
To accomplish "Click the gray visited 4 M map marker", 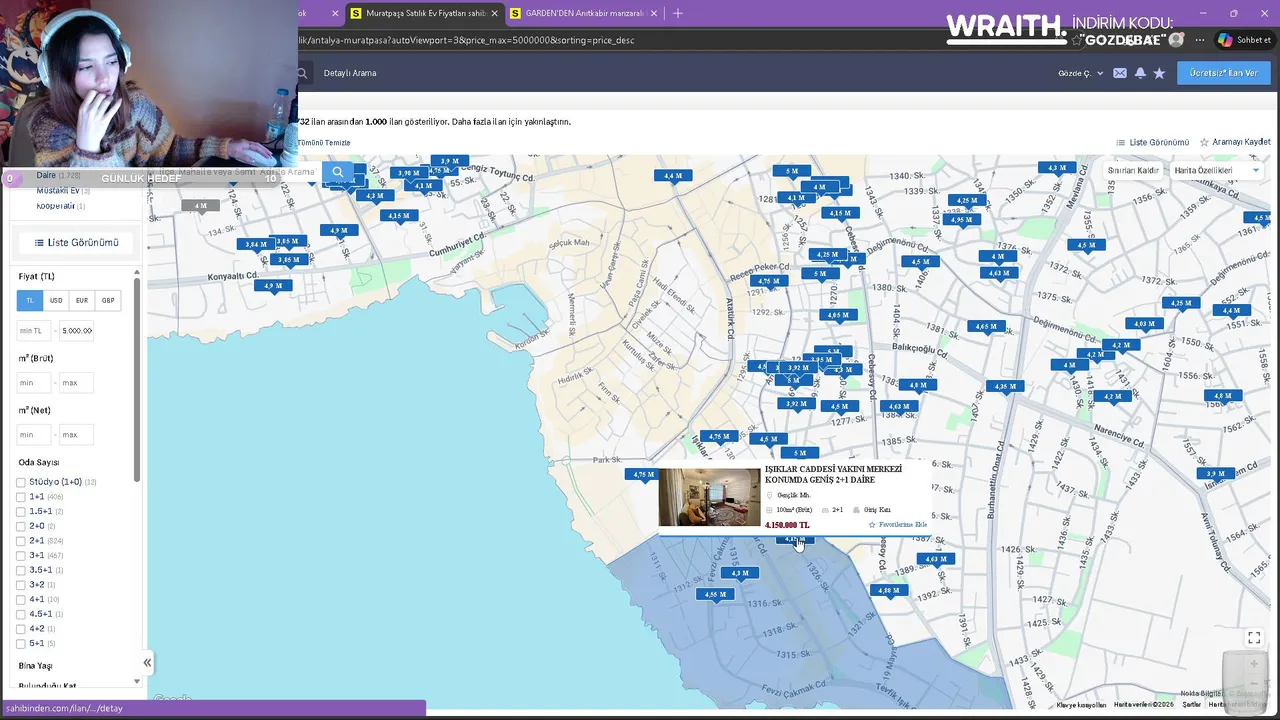I will [x=201, y=206].
